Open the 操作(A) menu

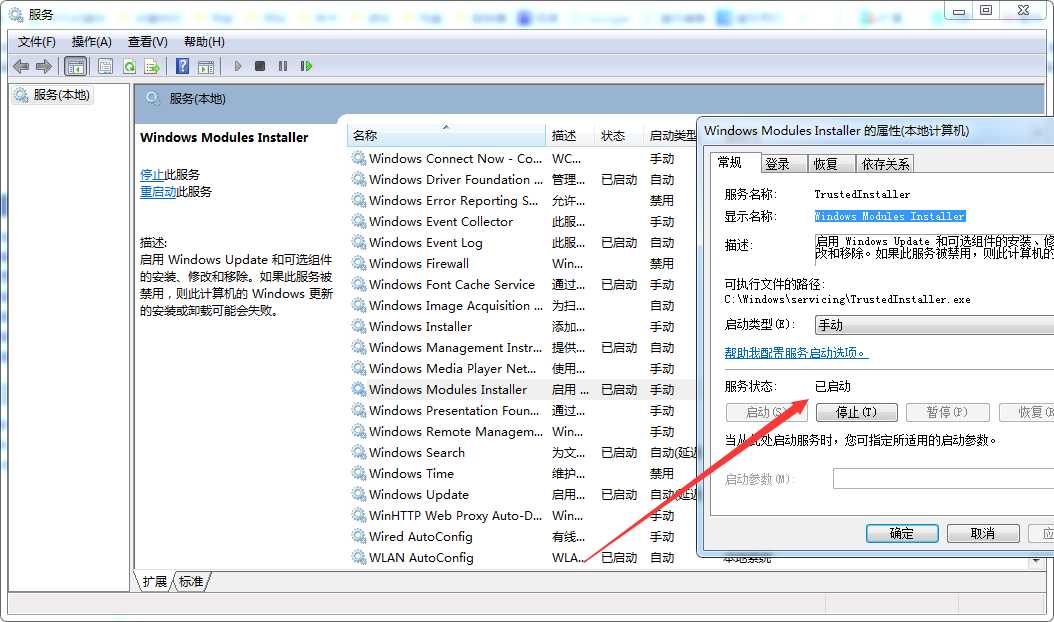click(91, 42)
